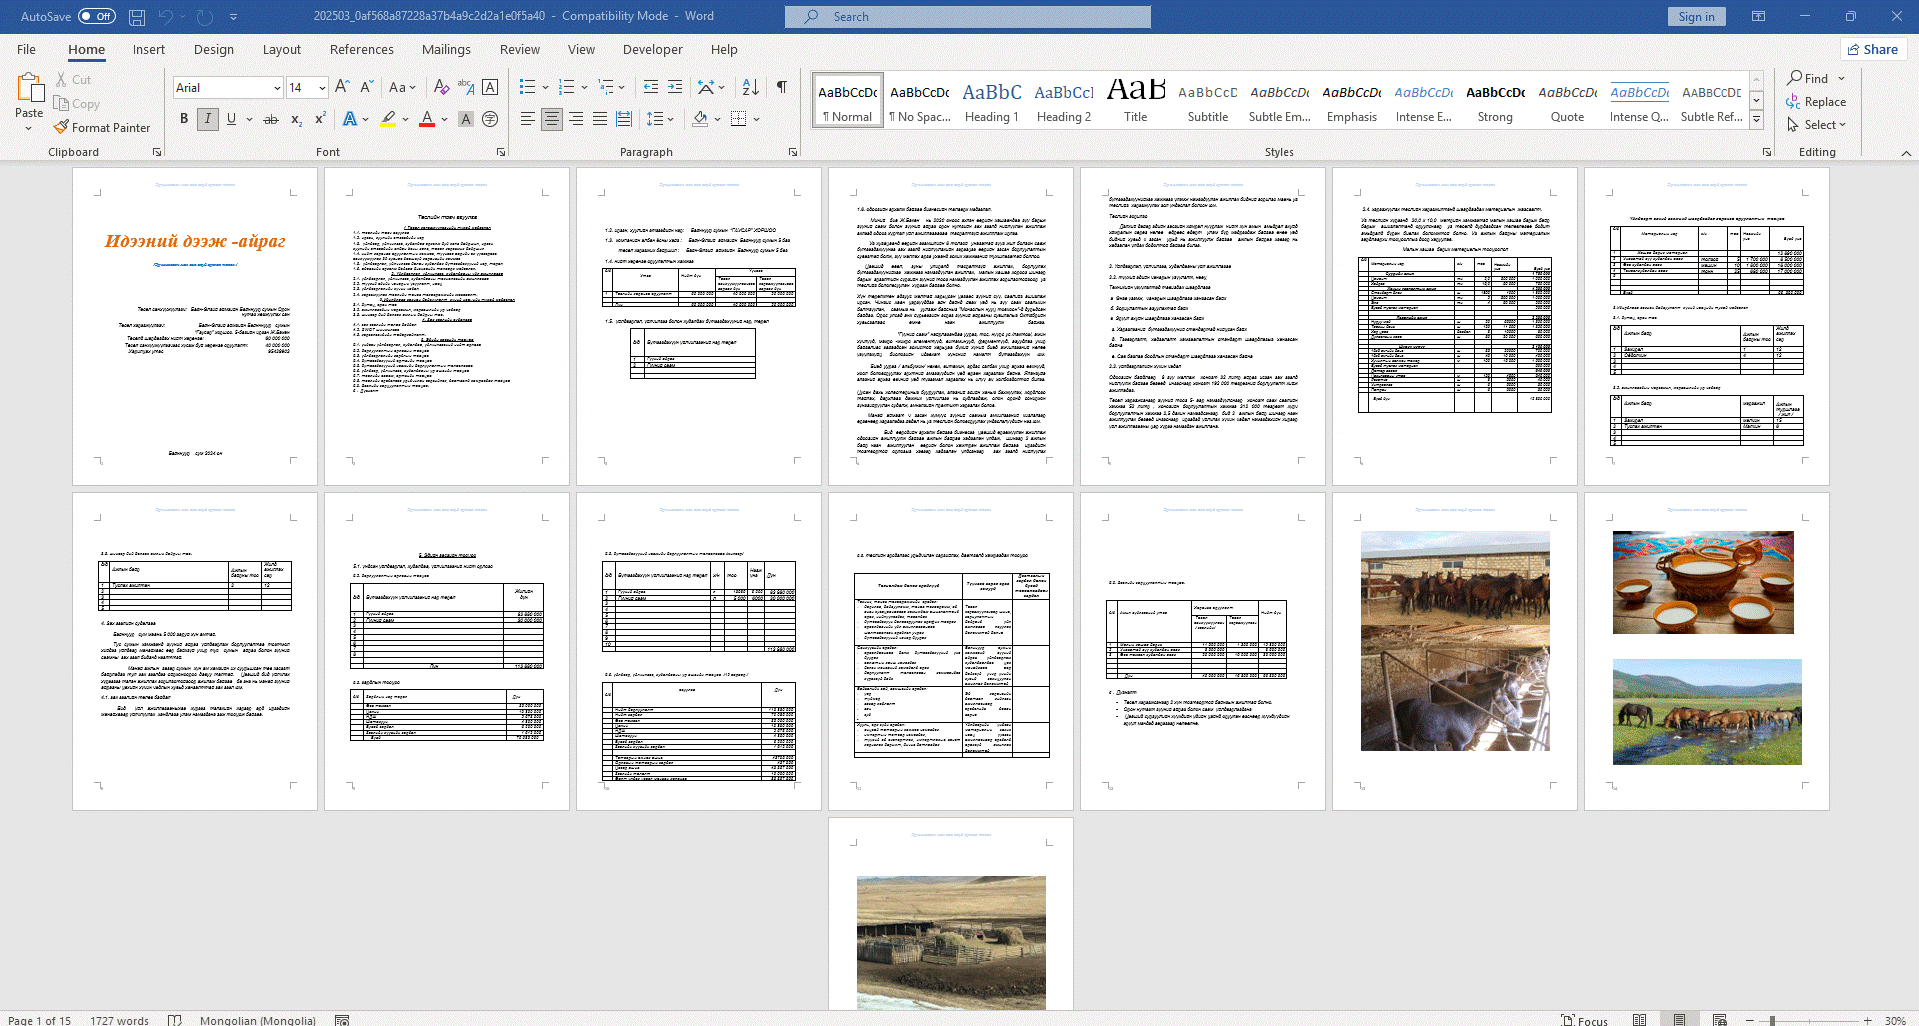Toggle Italic formatting

click(208, 119)
